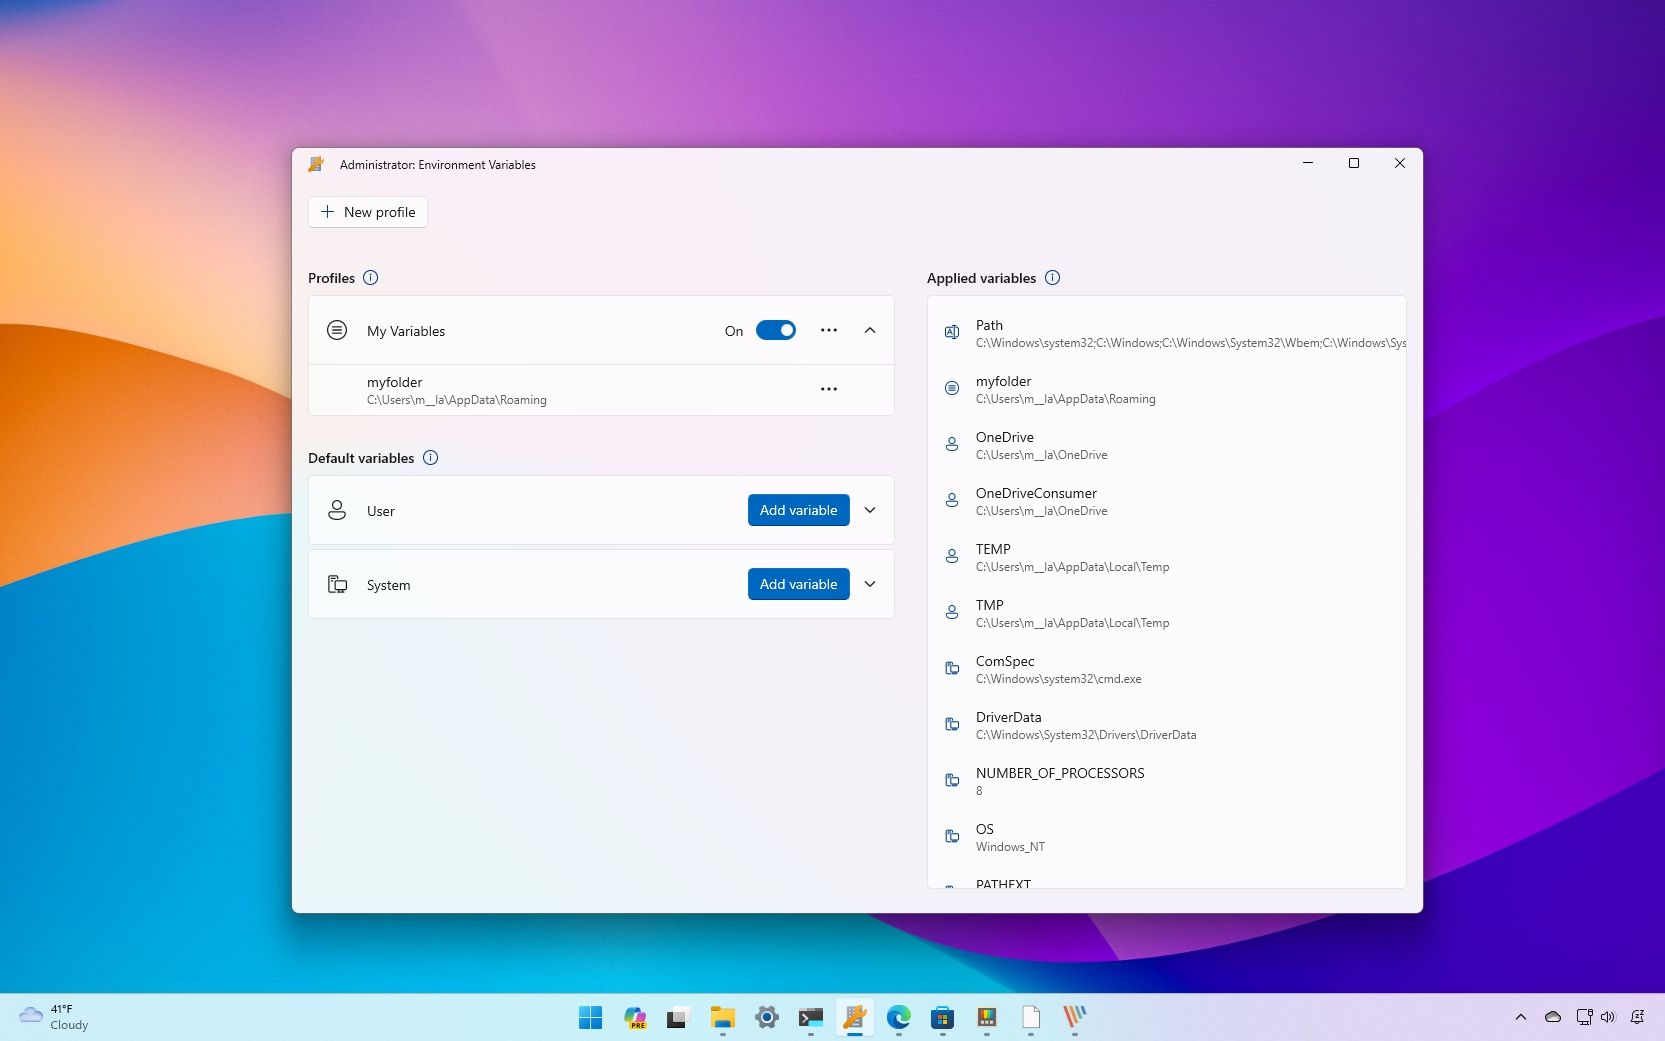The width and height of the screenshot is (1665, 1041).
Task: Expand the System variables list
Action: pyautogui.click(x=869, y=584)
